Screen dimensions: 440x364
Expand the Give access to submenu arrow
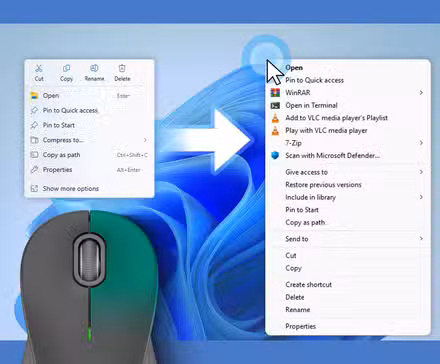tap(421, 172)
